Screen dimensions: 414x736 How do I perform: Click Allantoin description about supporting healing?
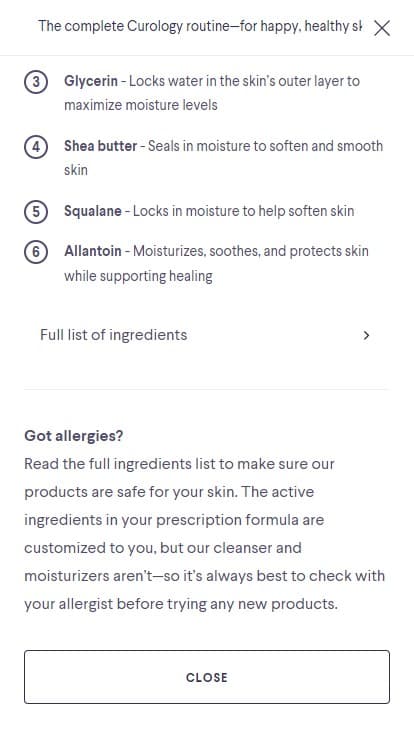click(x=216, y=263)
